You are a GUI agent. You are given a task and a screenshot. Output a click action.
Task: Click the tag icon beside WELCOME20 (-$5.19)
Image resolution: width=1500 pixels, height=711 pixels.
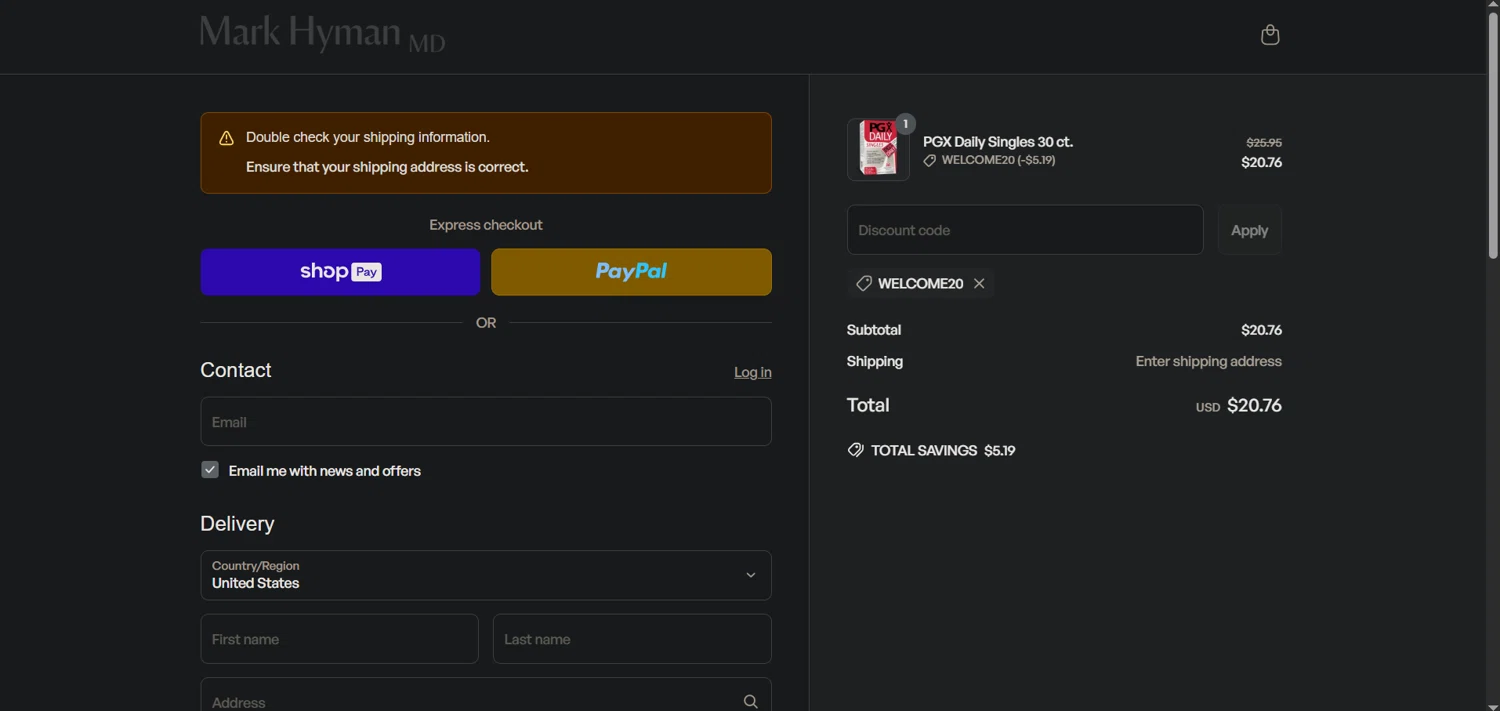930,160
